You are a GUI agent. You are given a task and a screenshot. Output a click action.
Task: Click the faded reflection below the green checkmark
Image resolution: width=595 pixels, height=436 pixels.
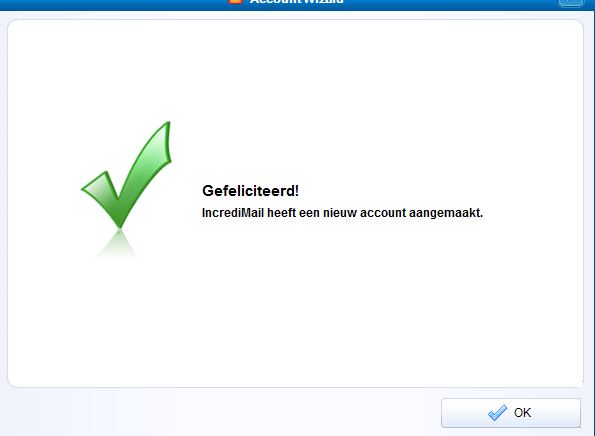click(116, 244)
